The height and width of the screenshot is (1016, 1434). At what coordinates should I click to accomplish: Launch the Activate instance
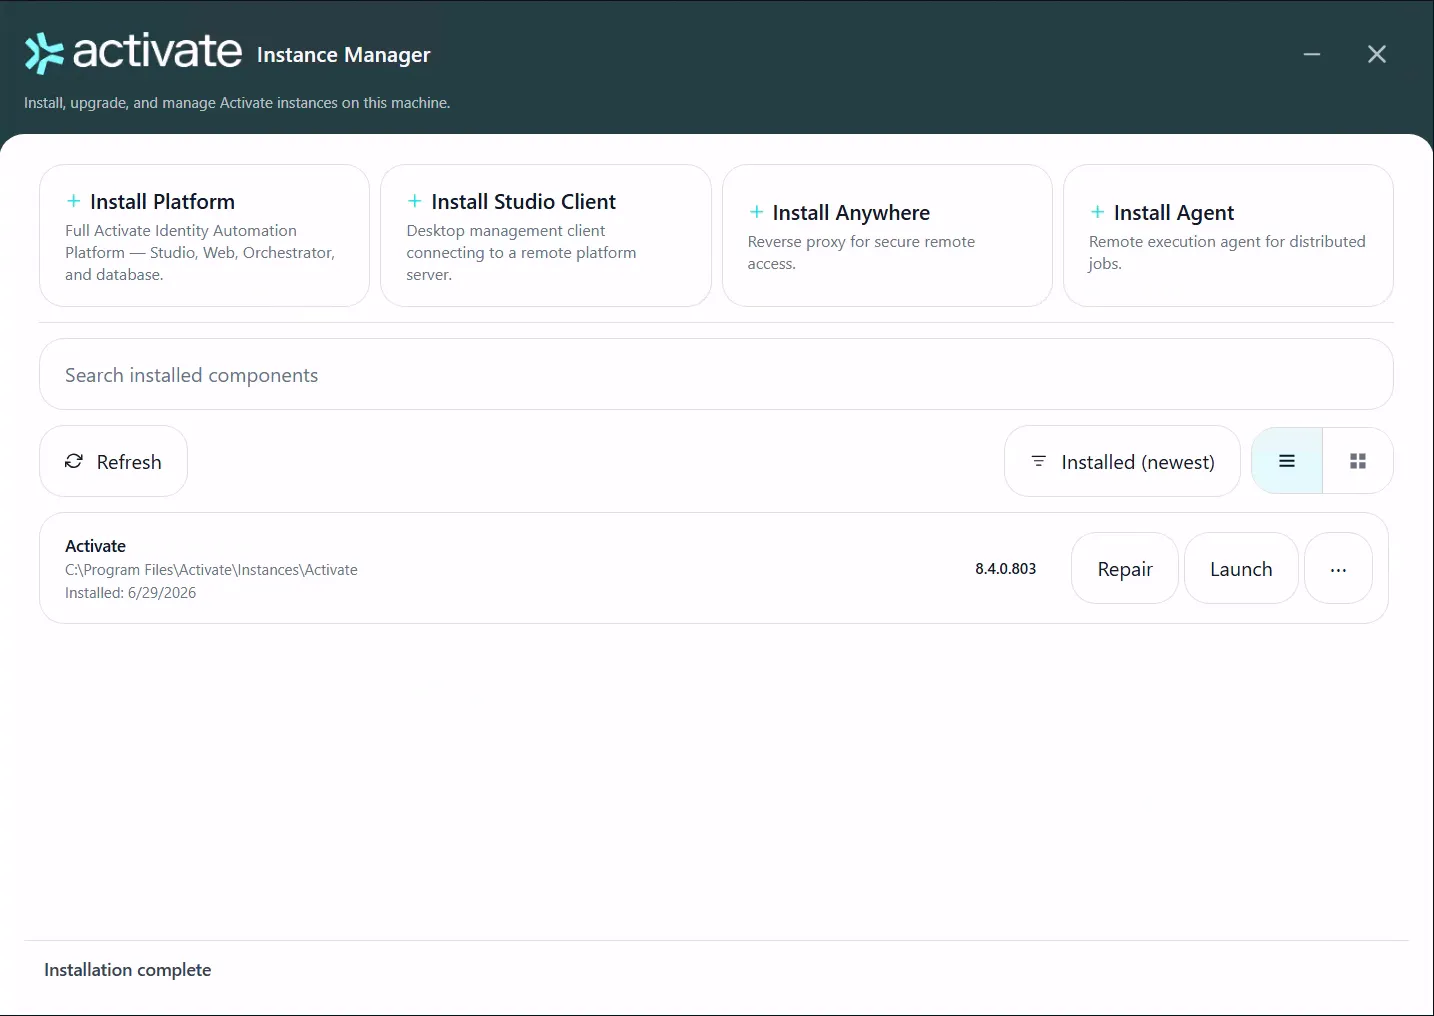1241,569
